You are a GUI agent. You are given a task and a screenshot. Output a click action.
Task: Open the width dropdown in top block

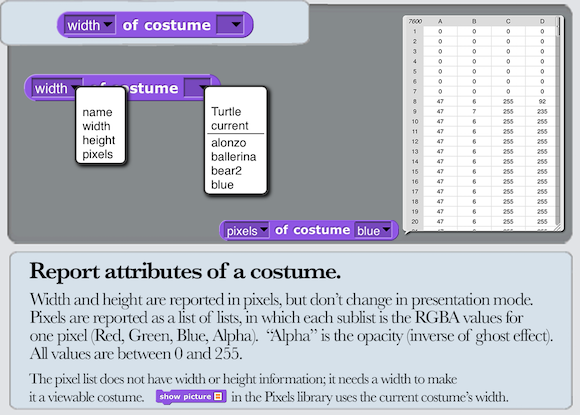89,25
